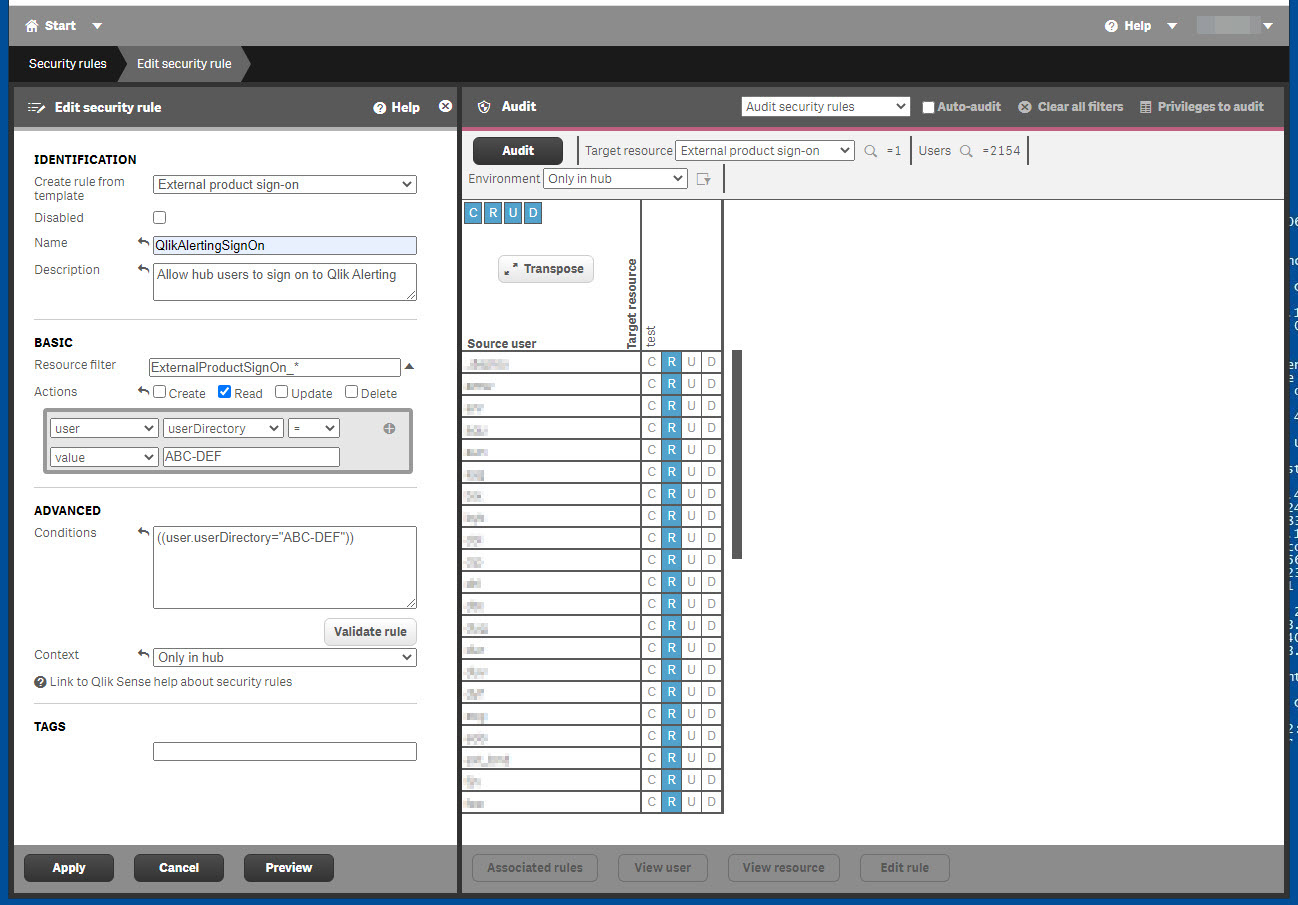The height and width of the screenshot is (905, 1298).
Task: Click the Description text area
Action: [285, 282]
